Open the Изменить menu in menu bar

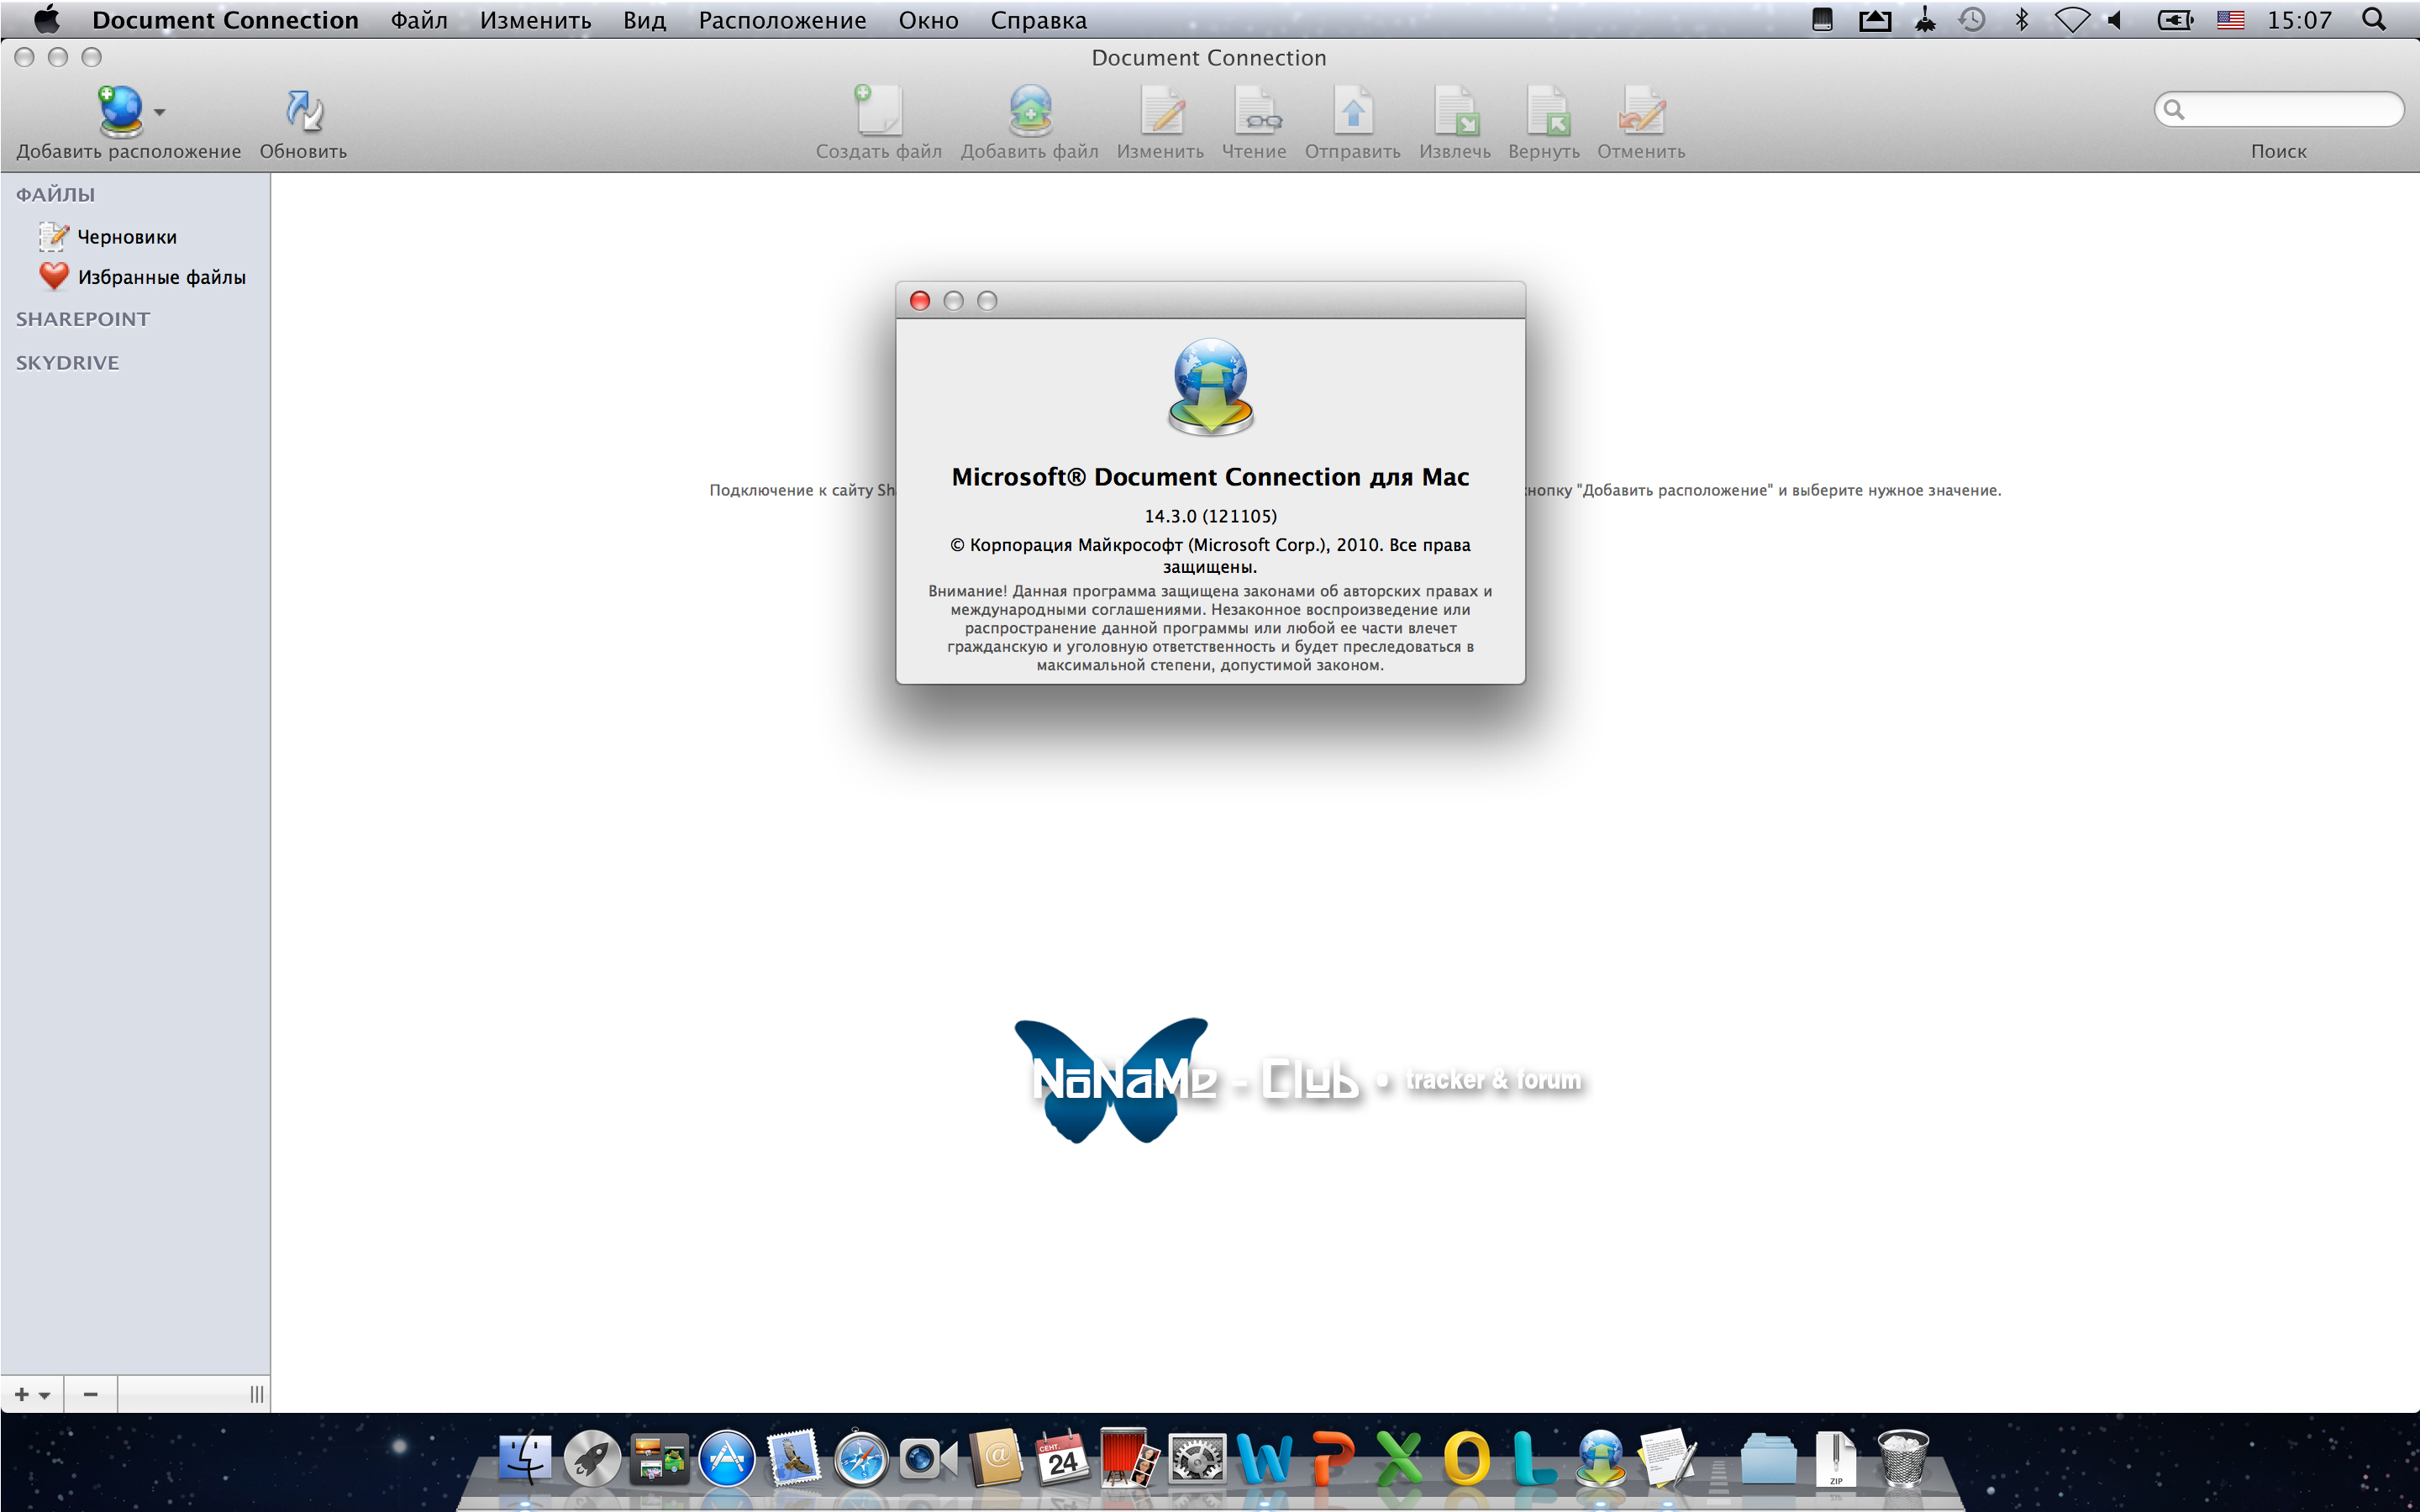point(536,20)
